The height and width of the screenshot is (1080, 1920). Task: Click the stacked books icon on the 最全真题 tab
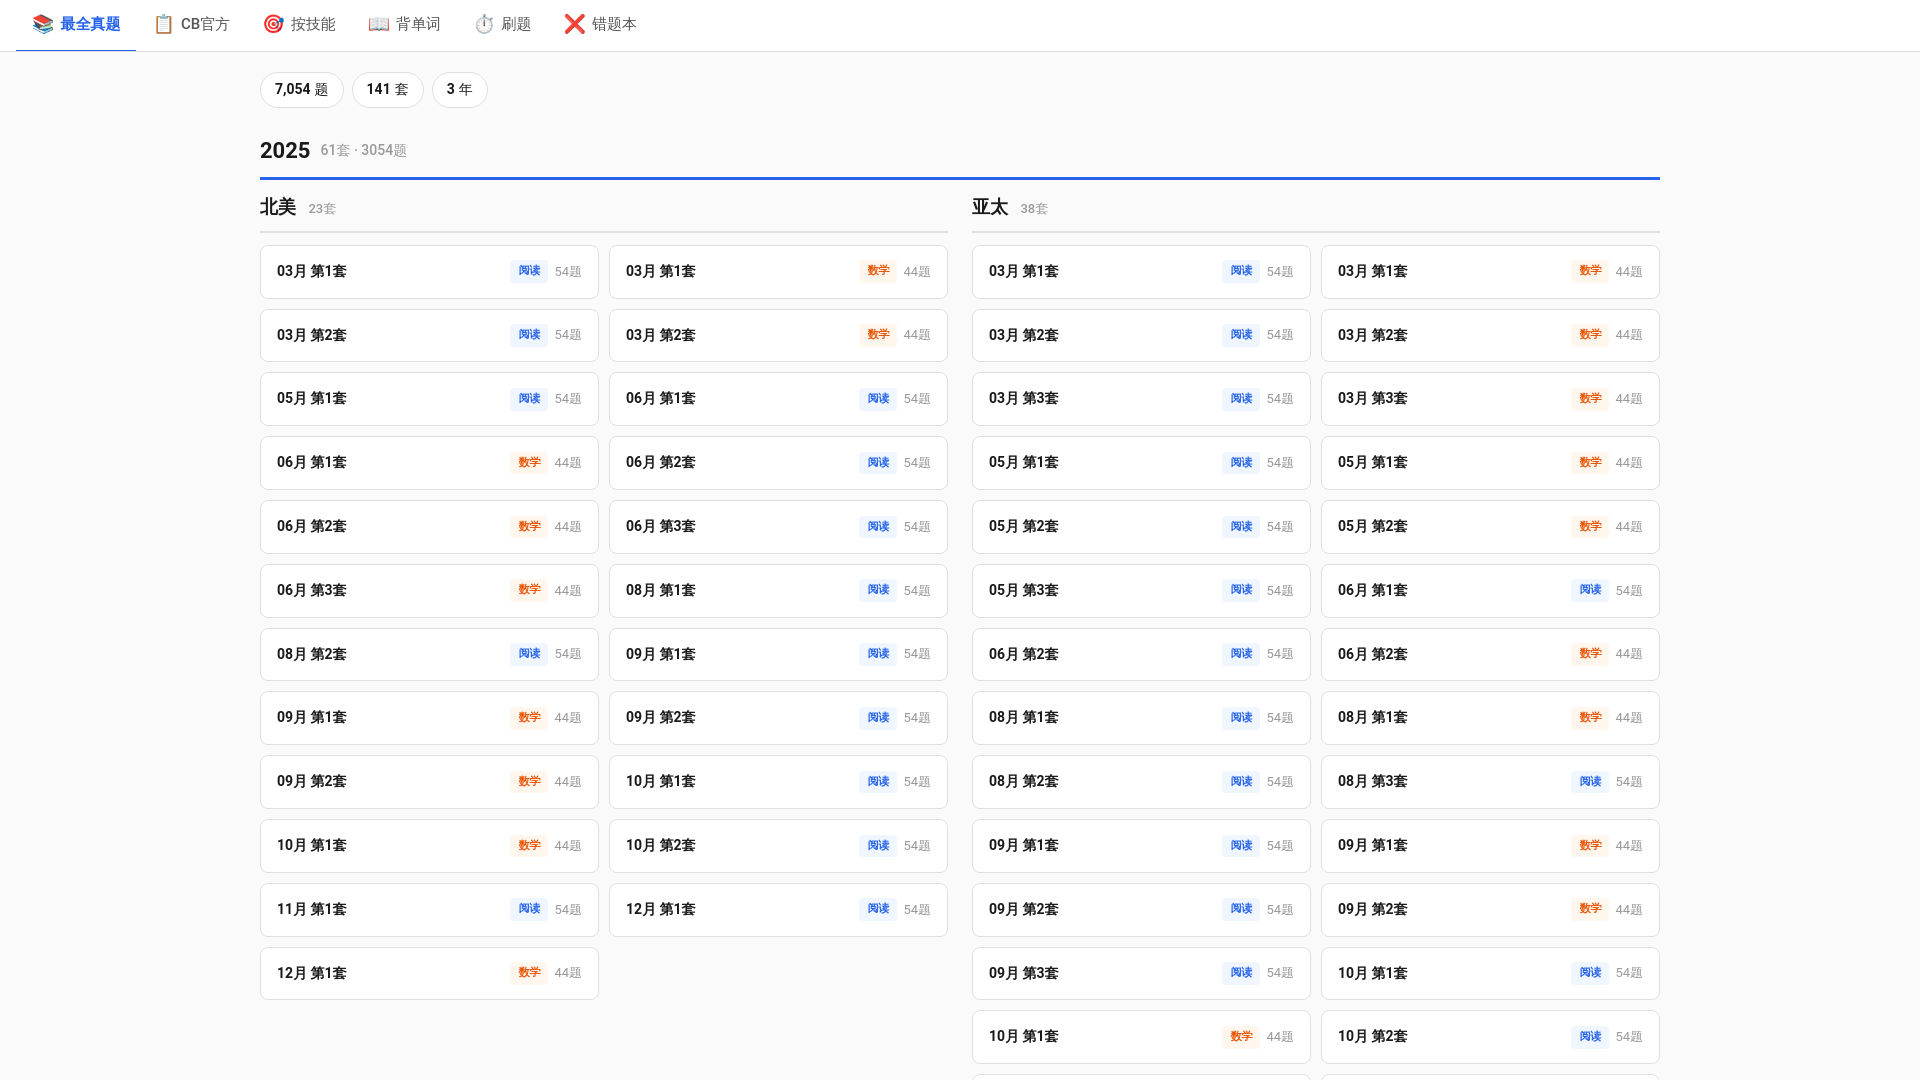click(42, 24)
